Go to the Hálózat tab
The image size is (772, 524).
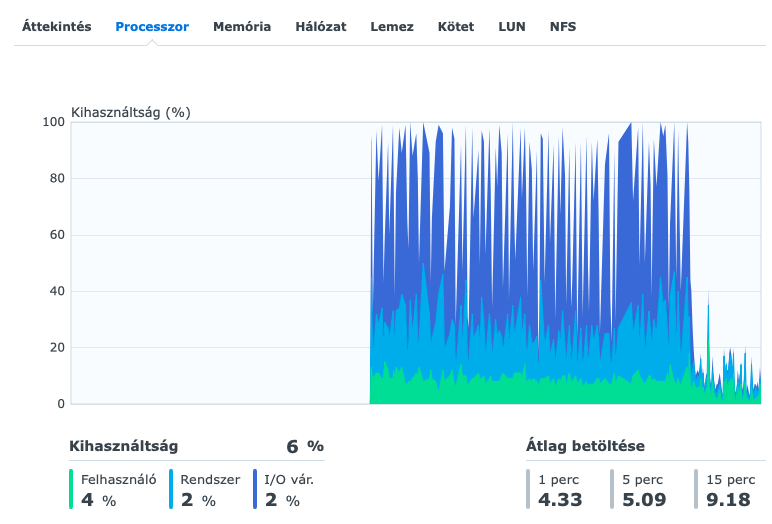point(321,27)
